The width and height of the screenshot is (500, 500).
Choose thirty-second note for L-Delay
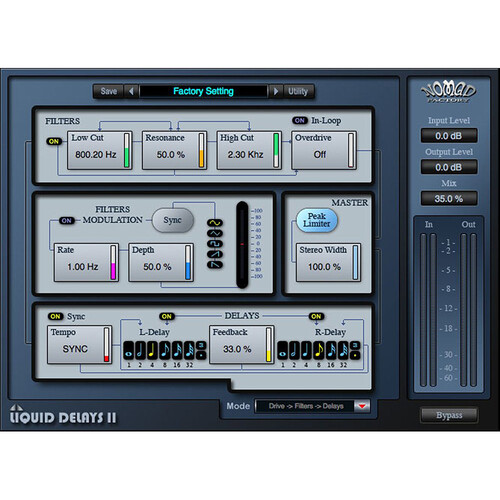tap(189, 350)
